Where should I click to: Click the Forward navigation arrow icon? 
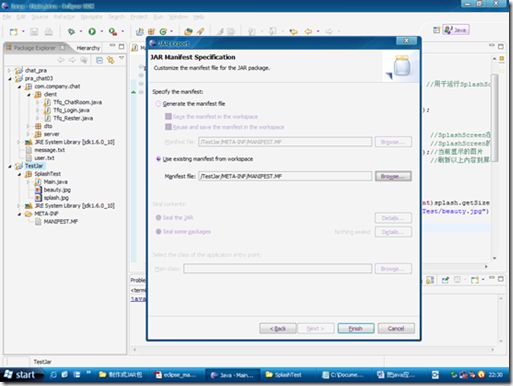point(329,31)
